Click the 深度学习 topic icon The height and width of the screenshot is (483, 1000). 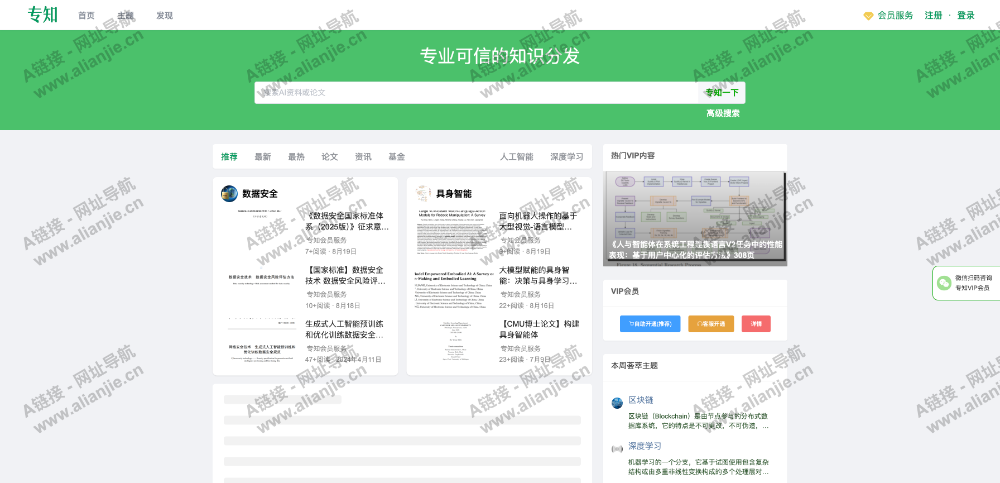617,447
